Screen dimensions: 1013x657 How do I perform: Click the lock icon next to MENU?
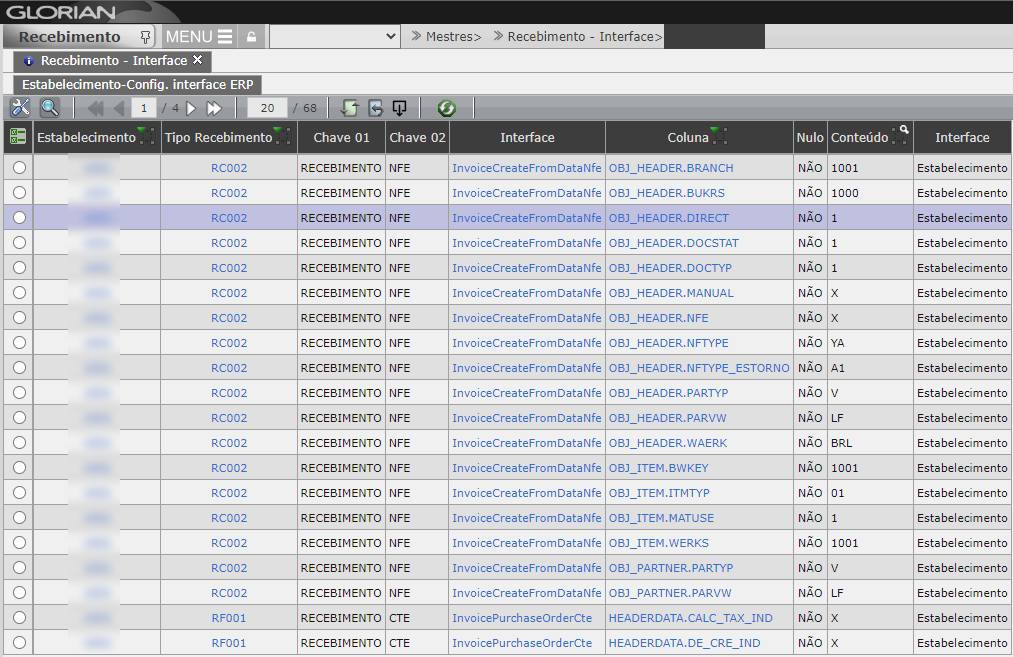[x=250, y=37]
